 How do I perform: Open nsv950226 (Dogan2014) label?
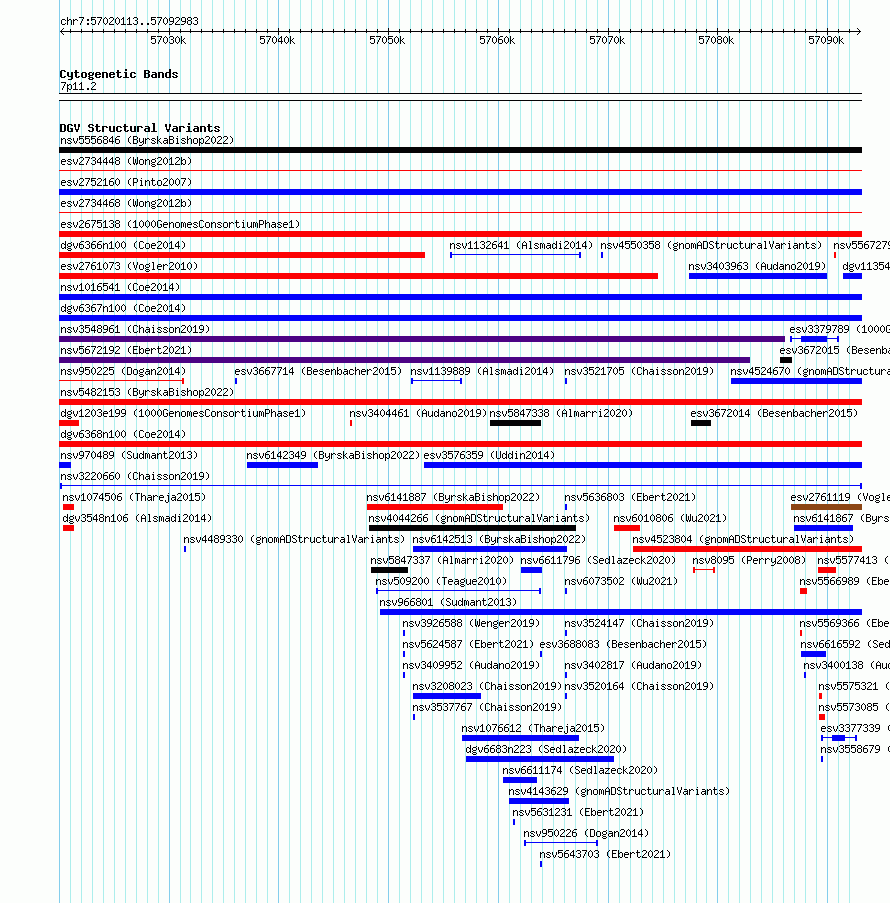pyautogui.click(x=586, y=833)
